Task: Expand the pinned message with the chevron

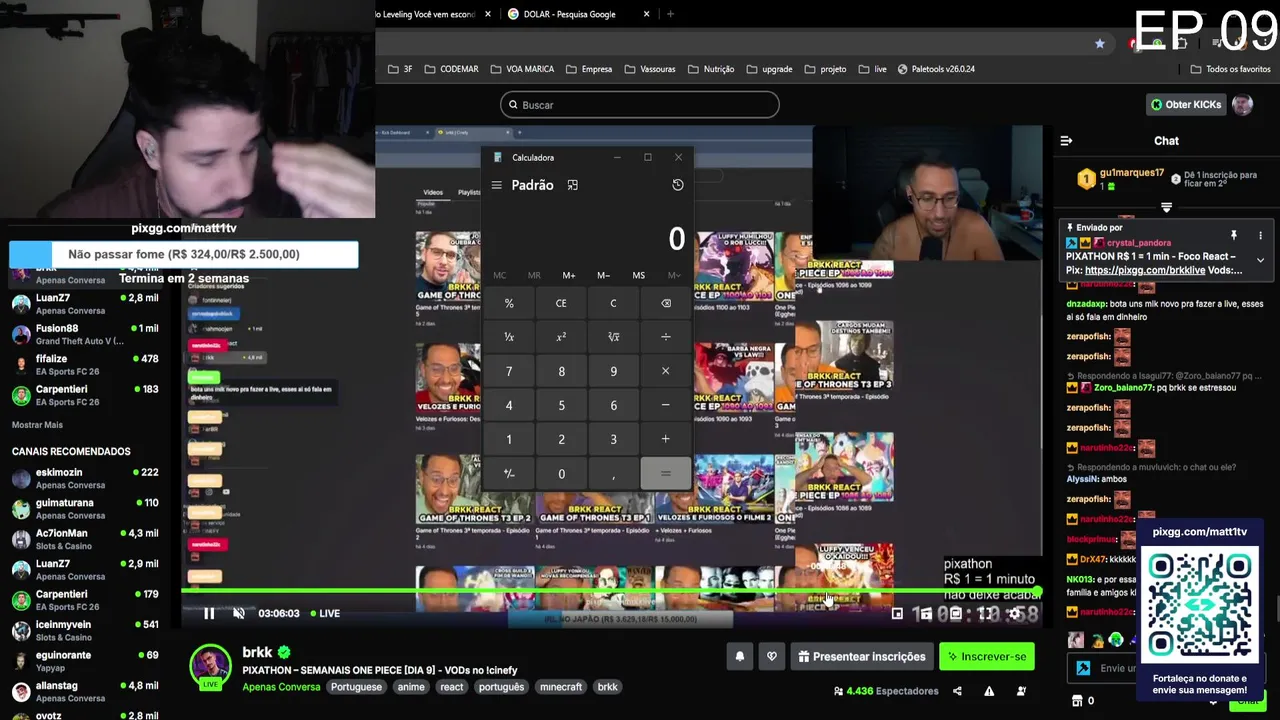Action: point(1260,260)
